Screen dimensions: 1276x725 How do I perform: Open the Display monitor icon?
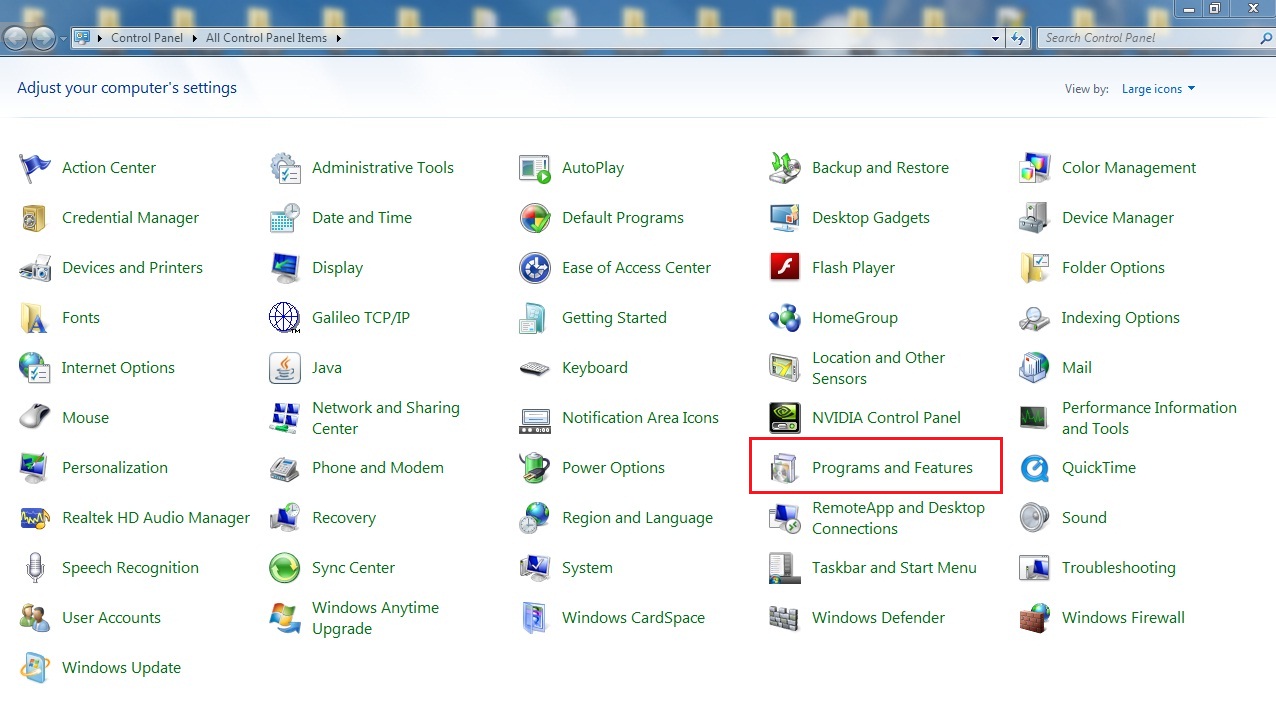[x=285, y=268]
